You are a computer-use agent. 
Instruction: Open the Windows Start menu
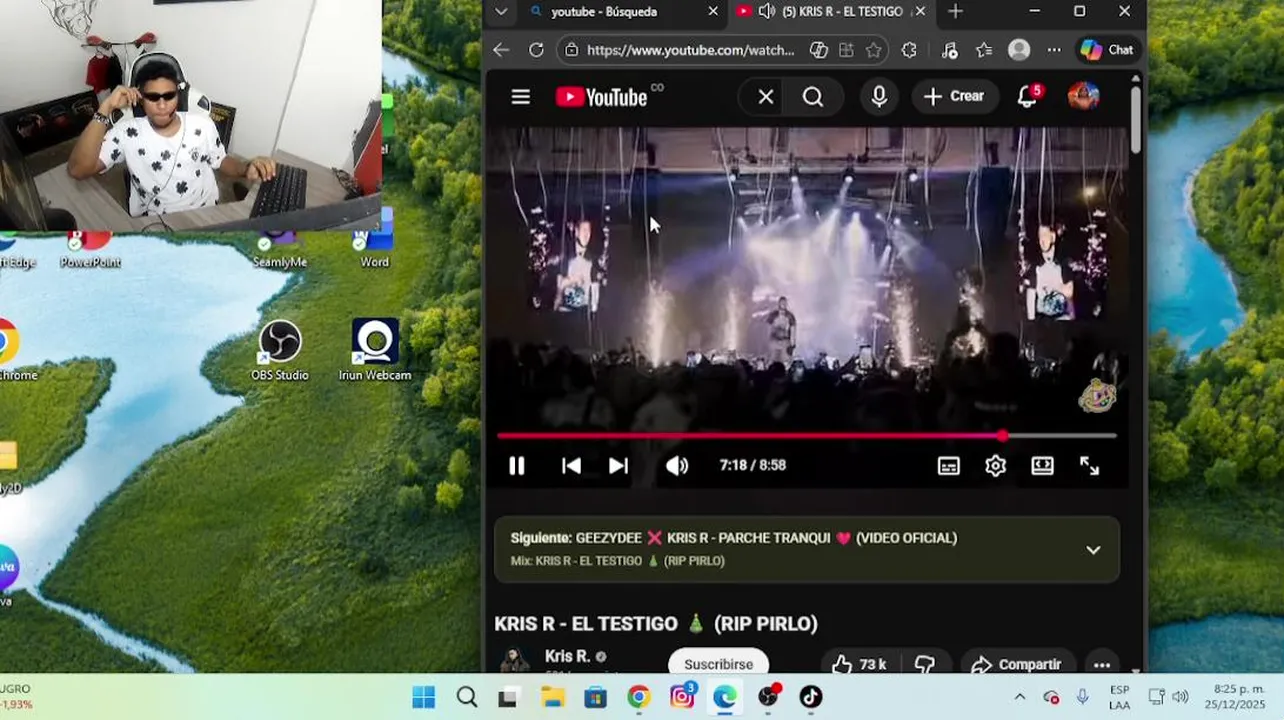[423, 697]
